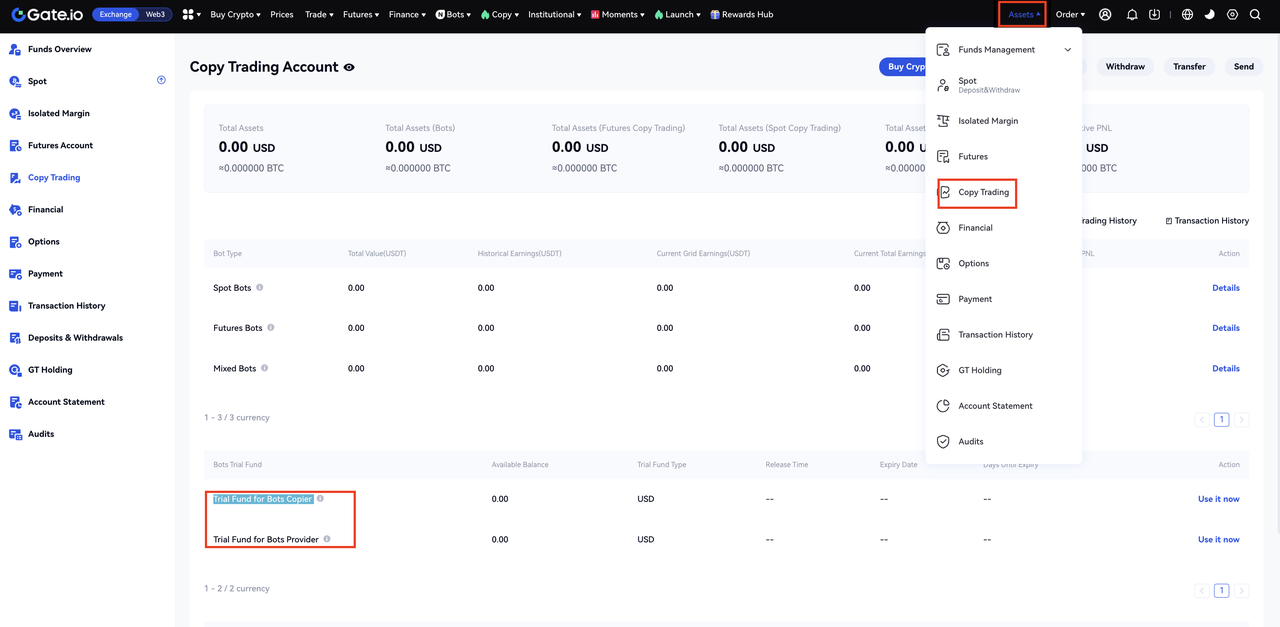Click the Withdraw button

click(1125, 67)
